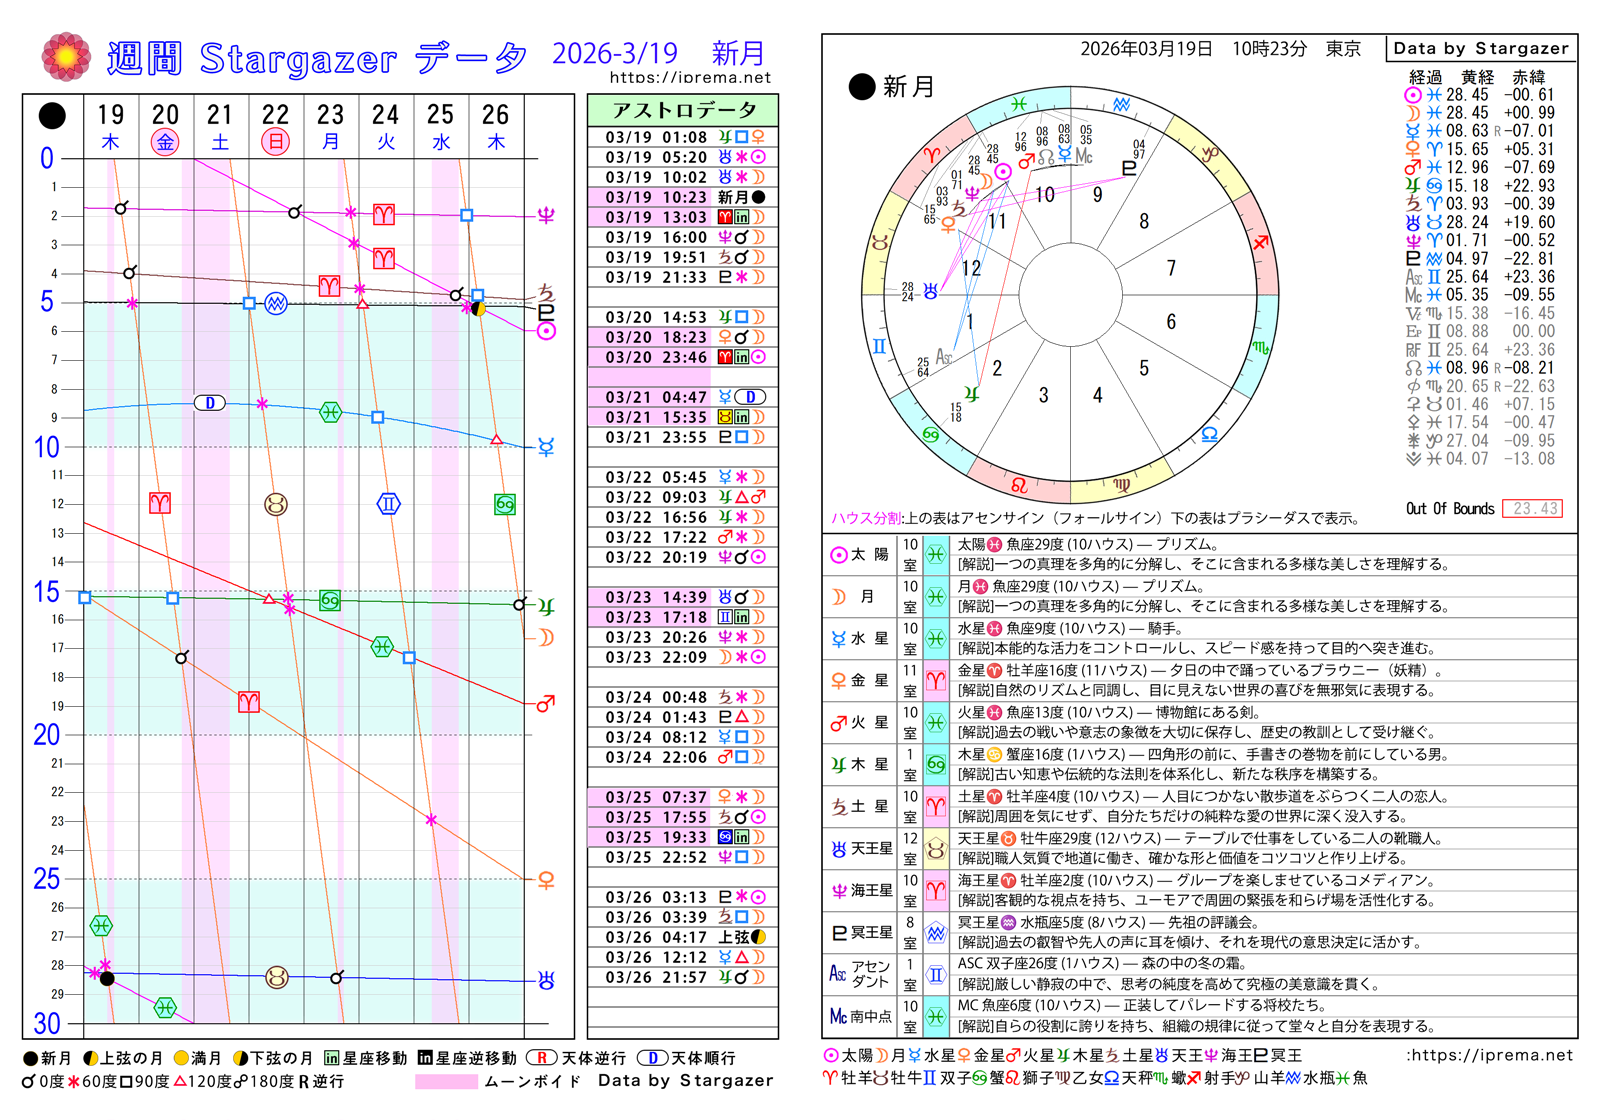This screenshot has height=1120, width=1600.
Task: Click the Sun symbol in the 太陽 table row
Action: [838, 555]
